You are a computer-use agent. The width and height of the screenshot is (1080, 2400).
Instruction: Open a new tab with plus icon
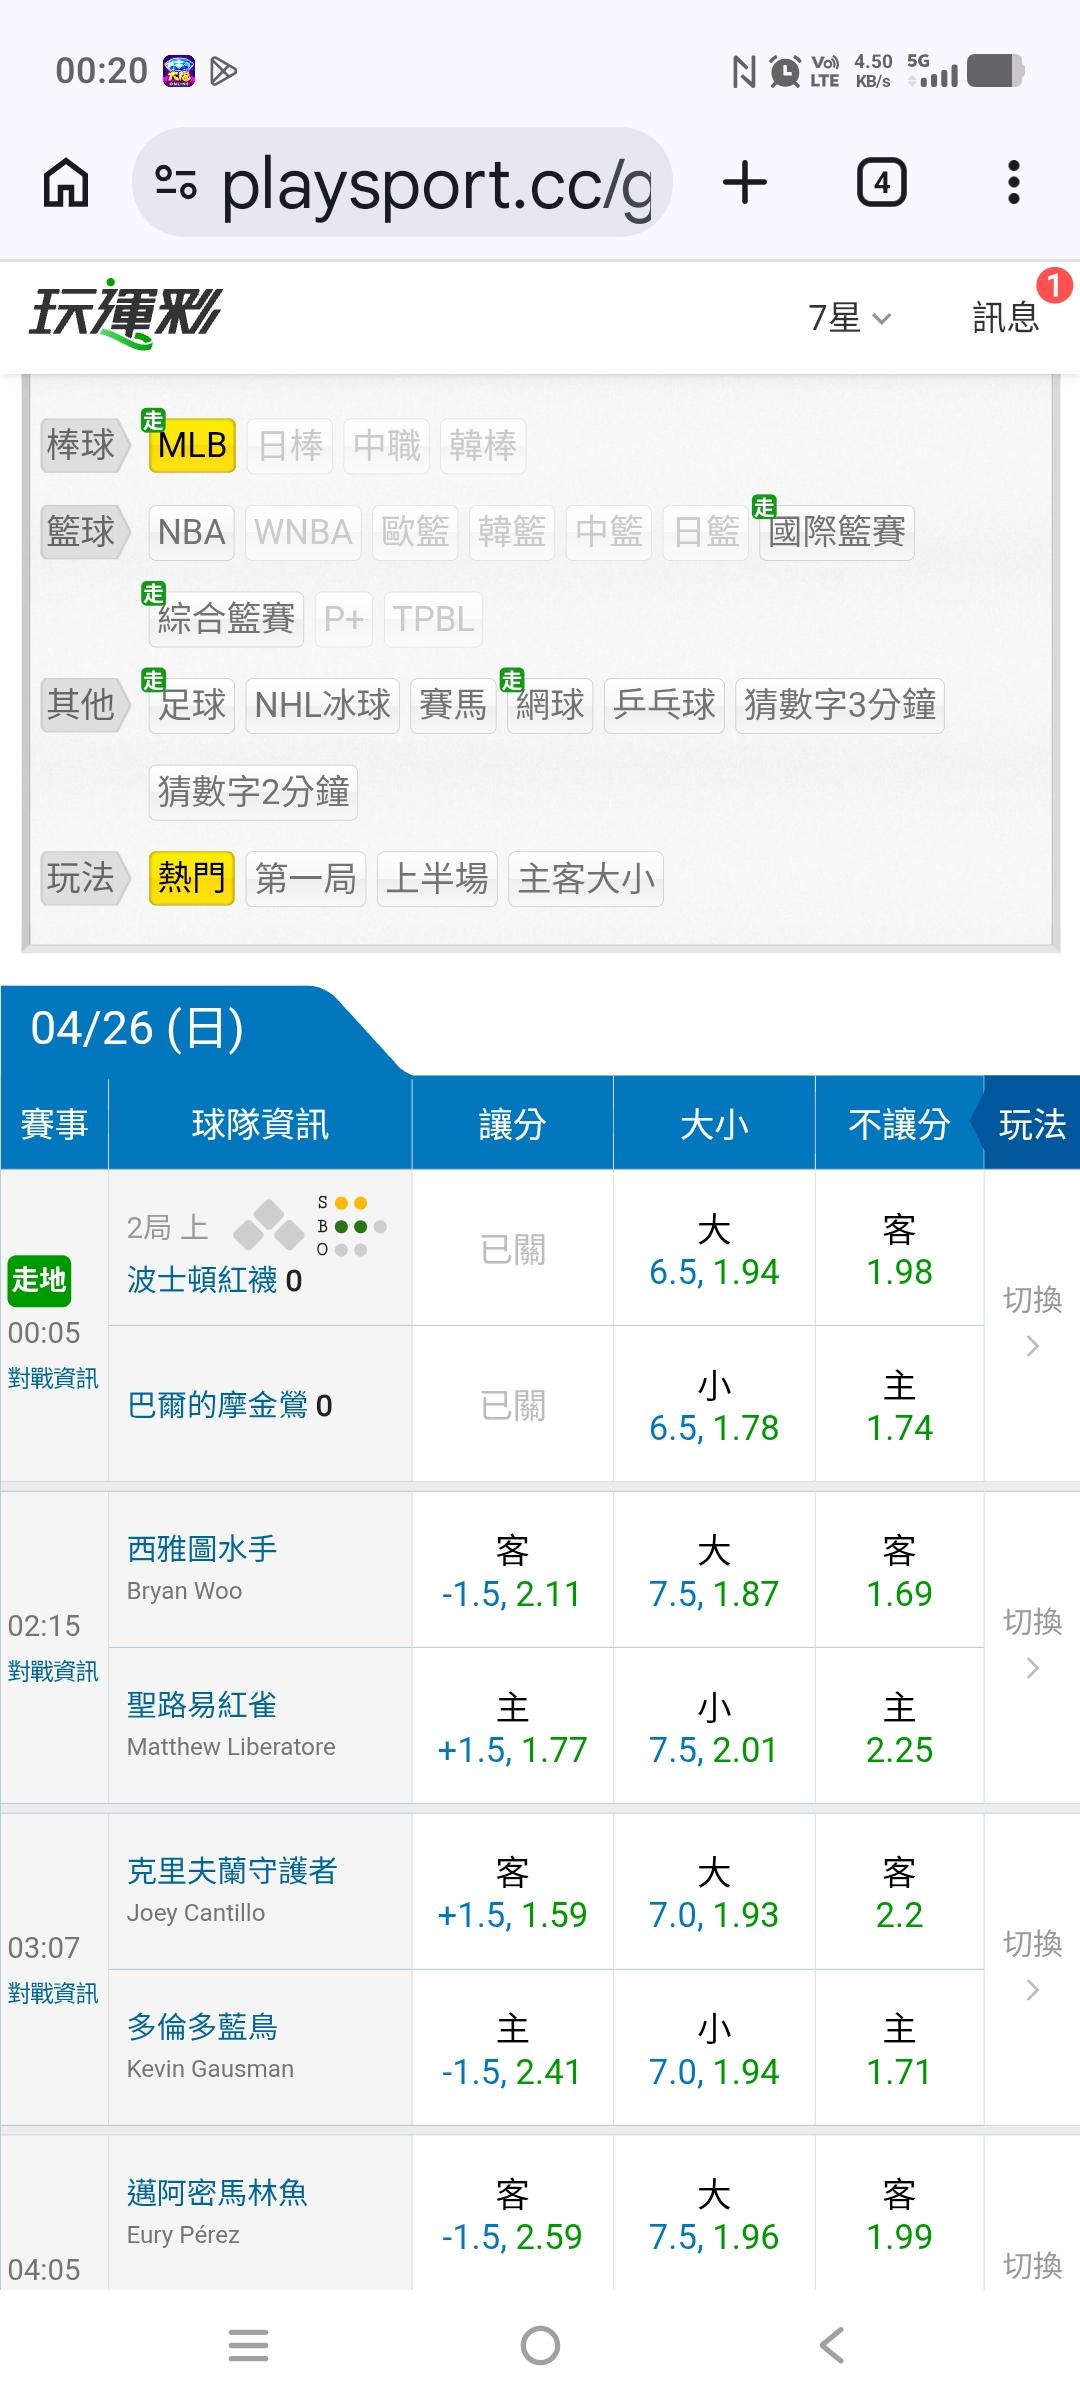point(744,183)
